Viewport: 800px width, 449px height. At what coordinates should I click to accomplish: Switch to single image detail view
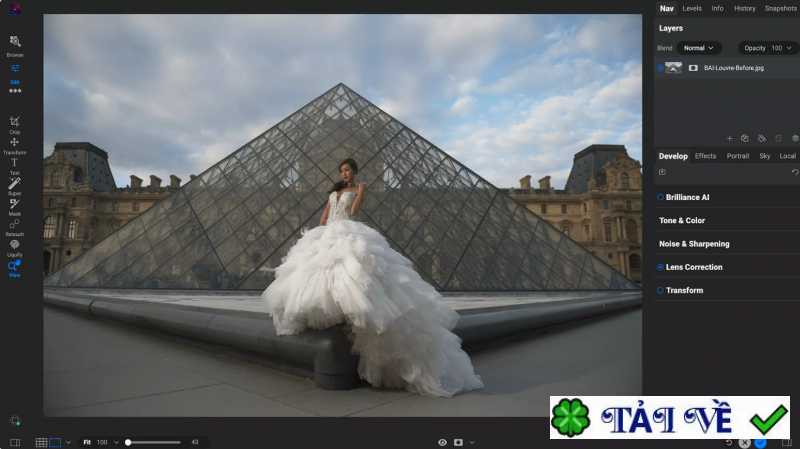[55, 442]
